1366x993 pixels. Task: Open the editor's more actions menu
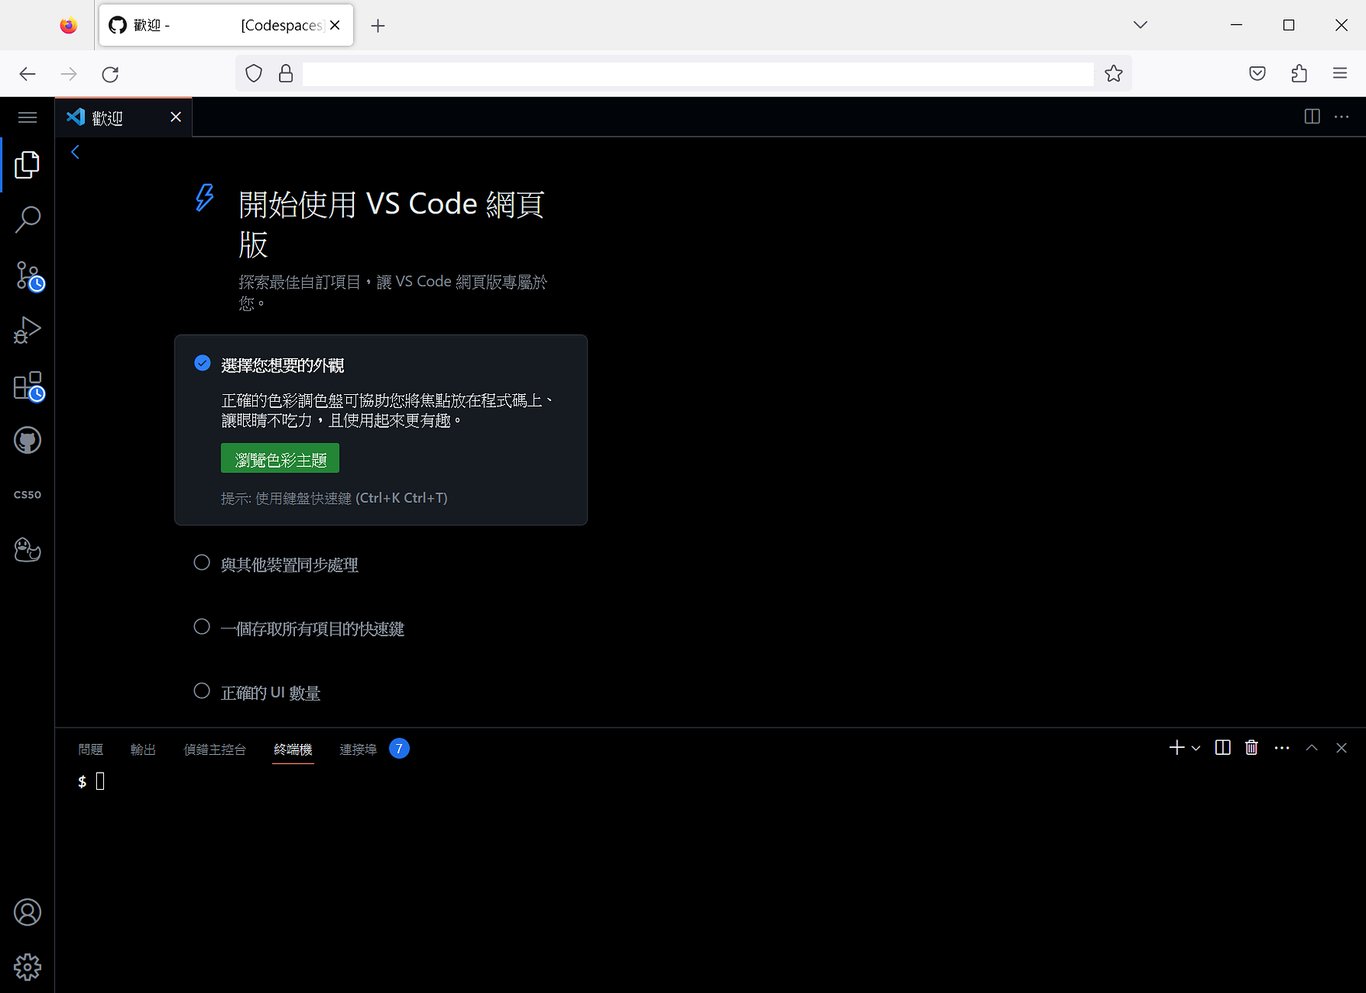pyautogui.click(x=1342, y=116)
